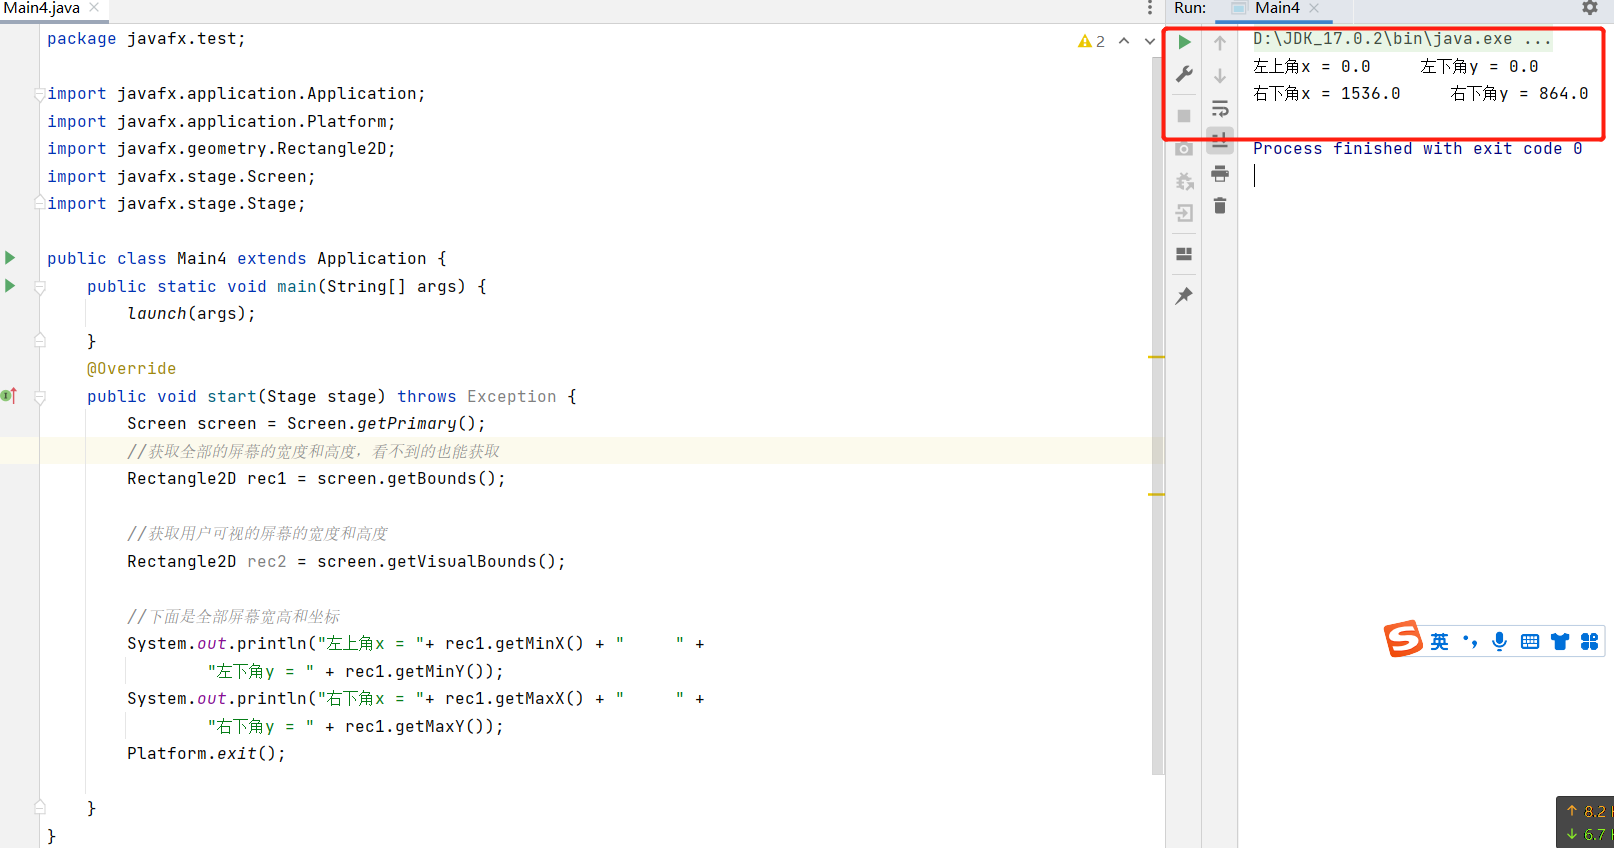
Task: Open Sogou skin shirt icon
Action: click(x=1560, y=642)
